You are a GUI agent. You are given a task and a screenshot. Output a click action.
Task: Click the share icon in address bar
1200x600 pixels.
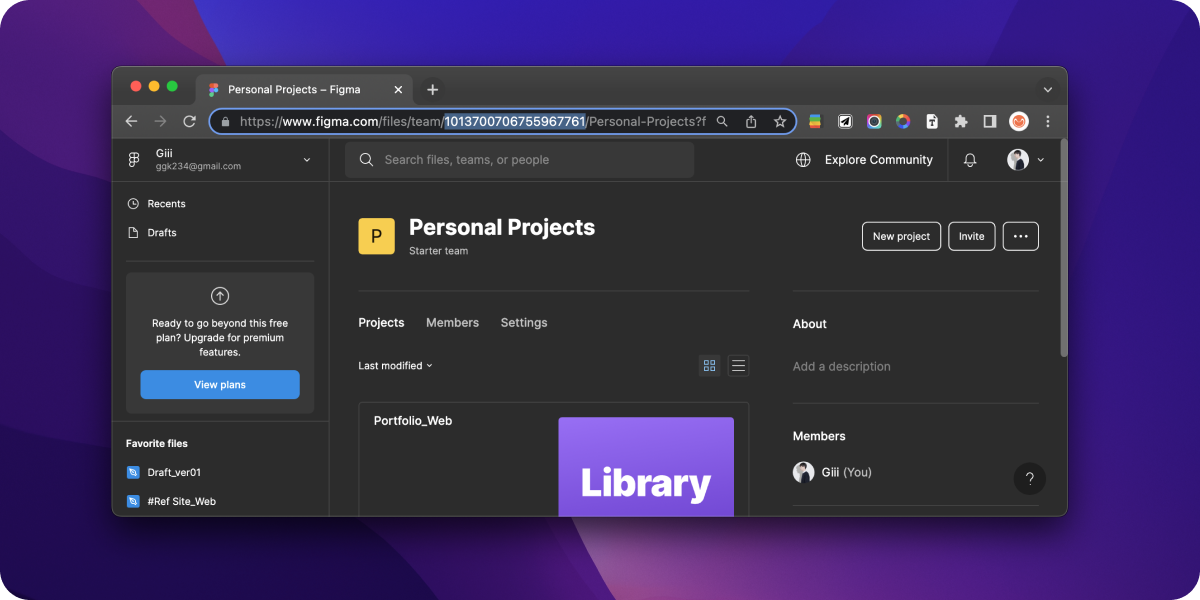751,121
